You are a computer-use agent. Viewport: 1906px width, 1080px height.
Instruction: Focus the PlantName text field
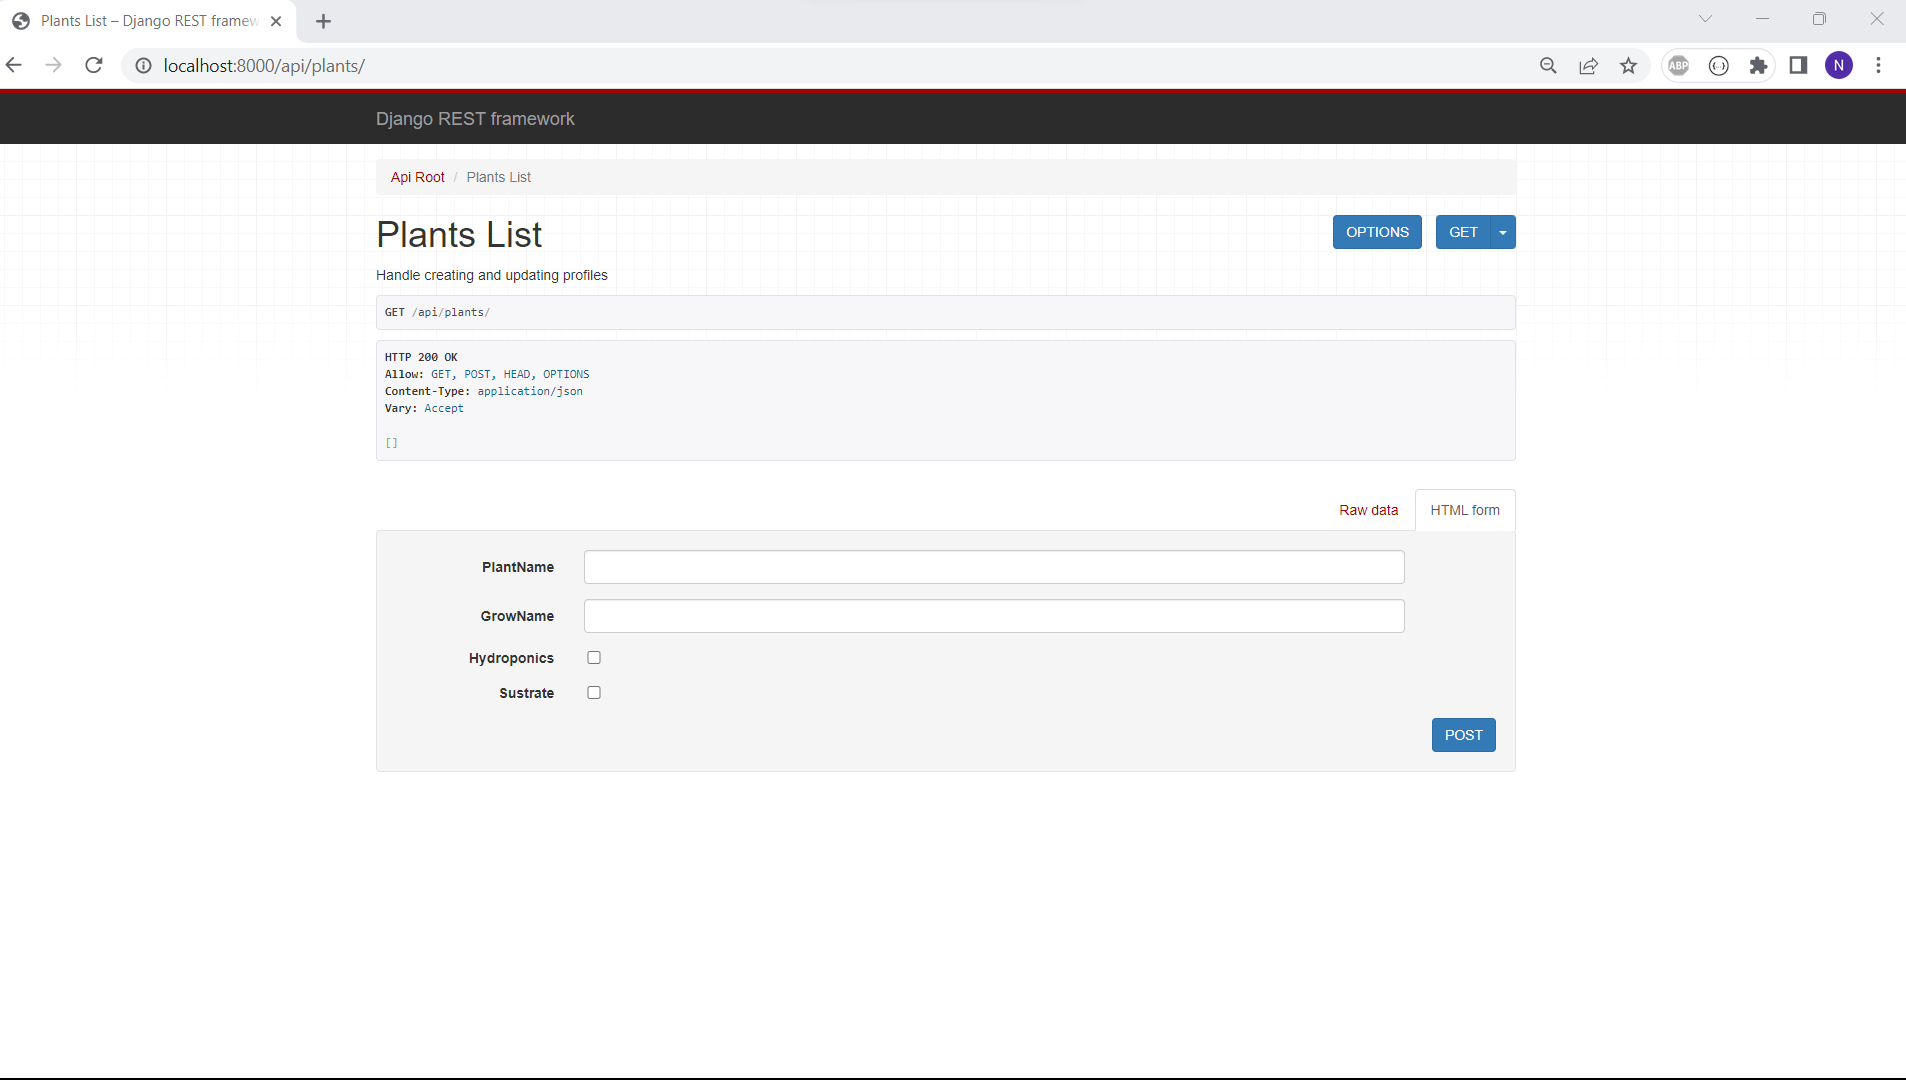(993, 567)
